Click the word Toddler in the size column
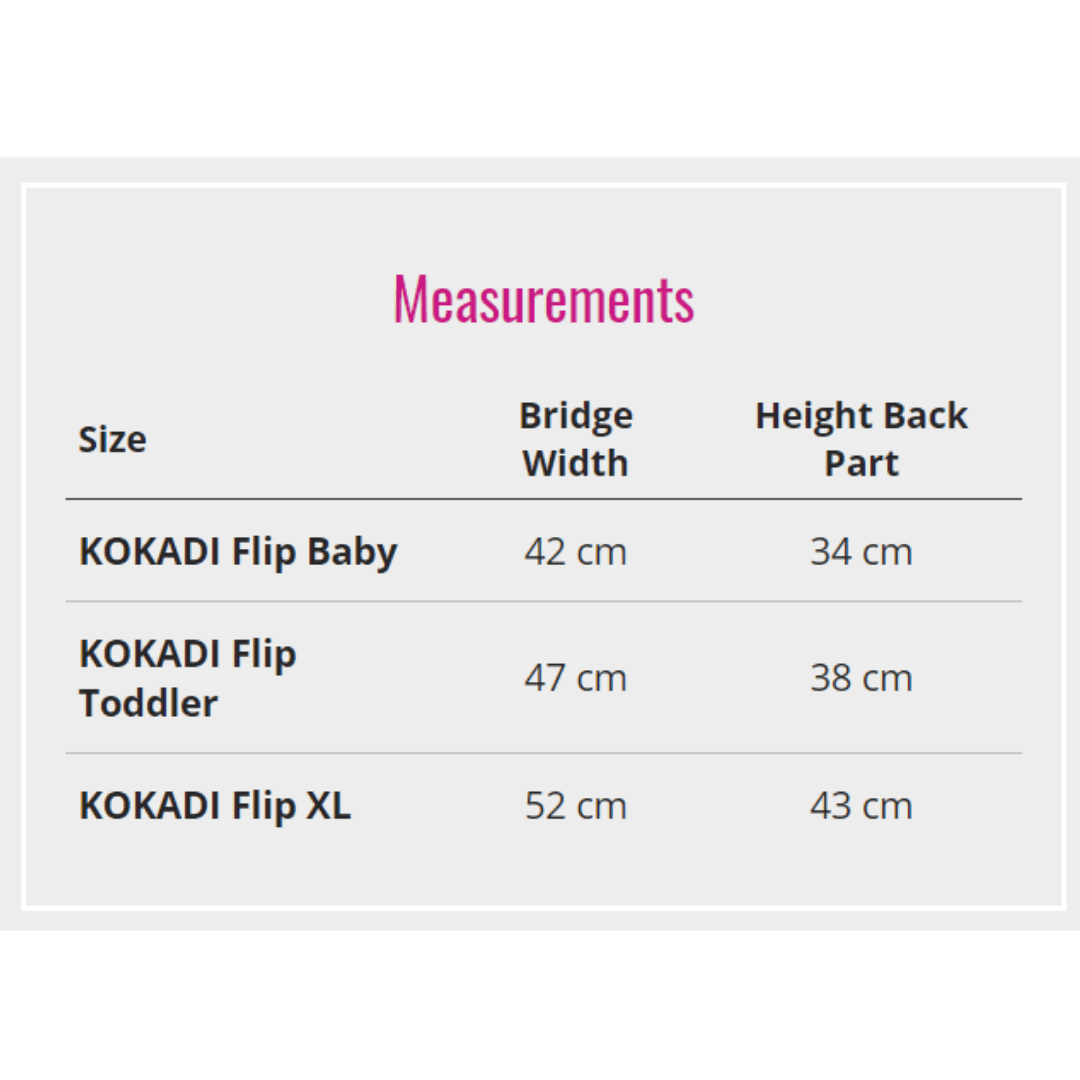This screenshot has width=1080, height=1080. 148,703
